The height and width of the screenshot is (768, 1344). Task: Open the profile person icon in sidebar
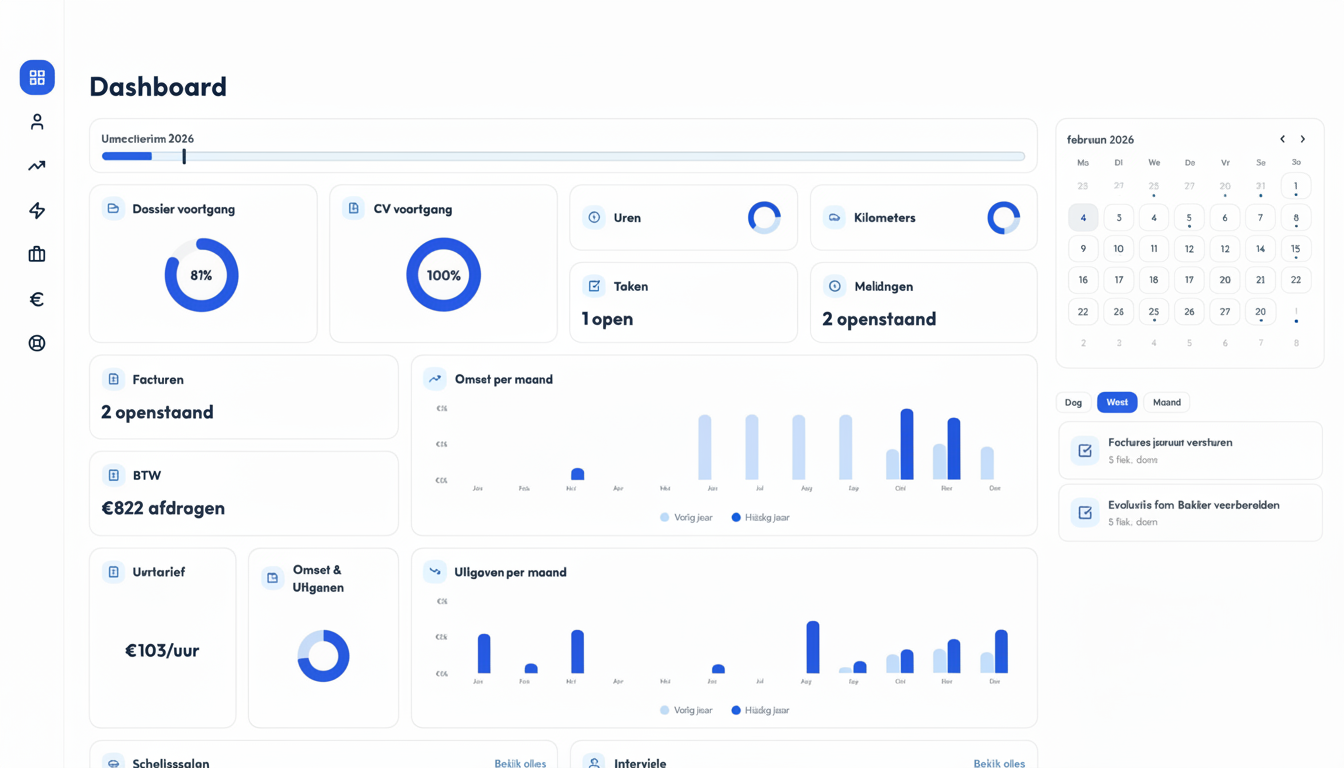(x=37, y=122)
